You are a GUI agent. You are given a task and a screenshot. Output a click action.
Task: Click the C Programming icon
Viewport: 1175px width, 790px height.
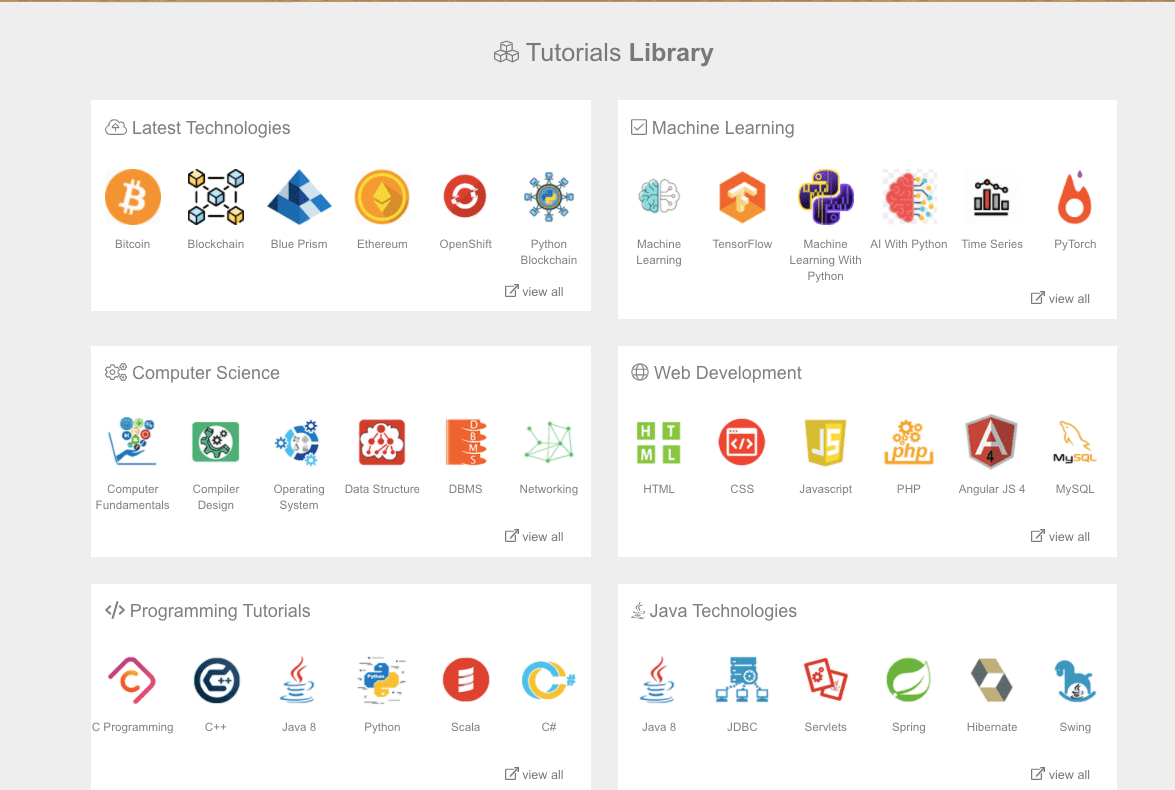click(x=133, y=680)
